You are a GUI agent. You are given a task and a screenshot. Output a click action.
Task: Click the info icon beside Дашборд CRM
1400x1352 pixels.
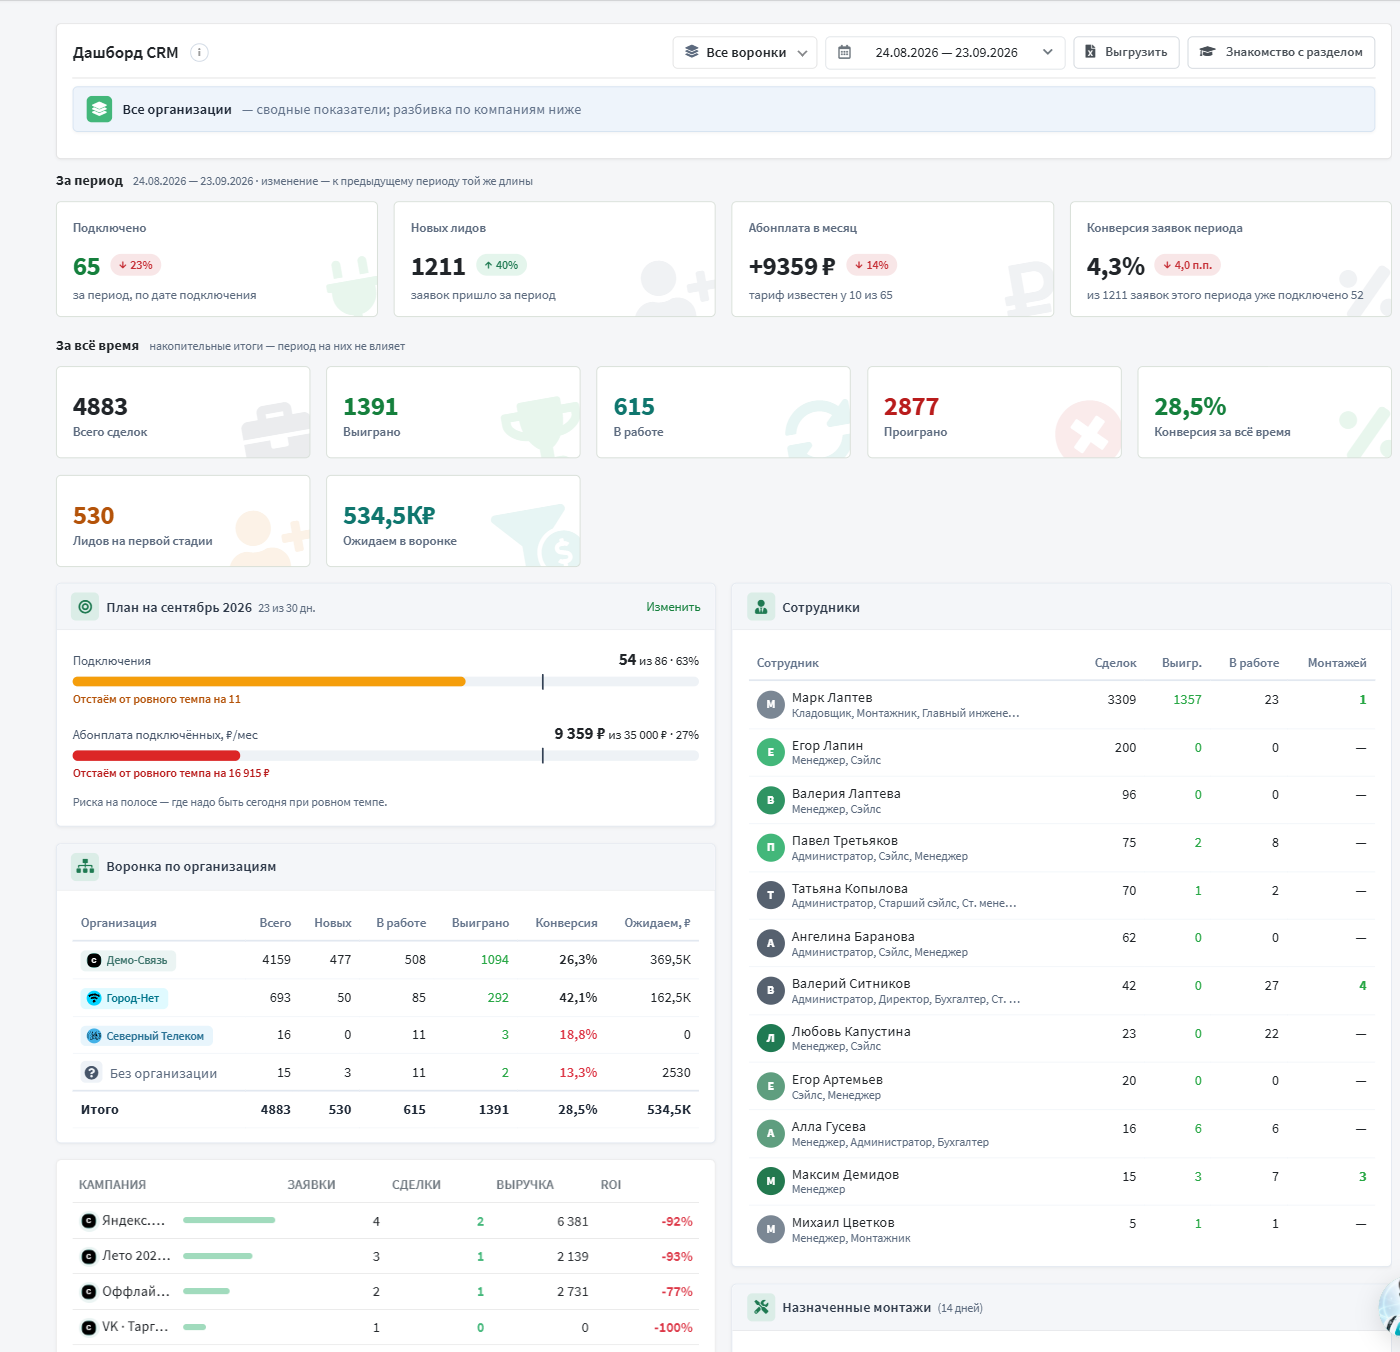tap(199, 52)
